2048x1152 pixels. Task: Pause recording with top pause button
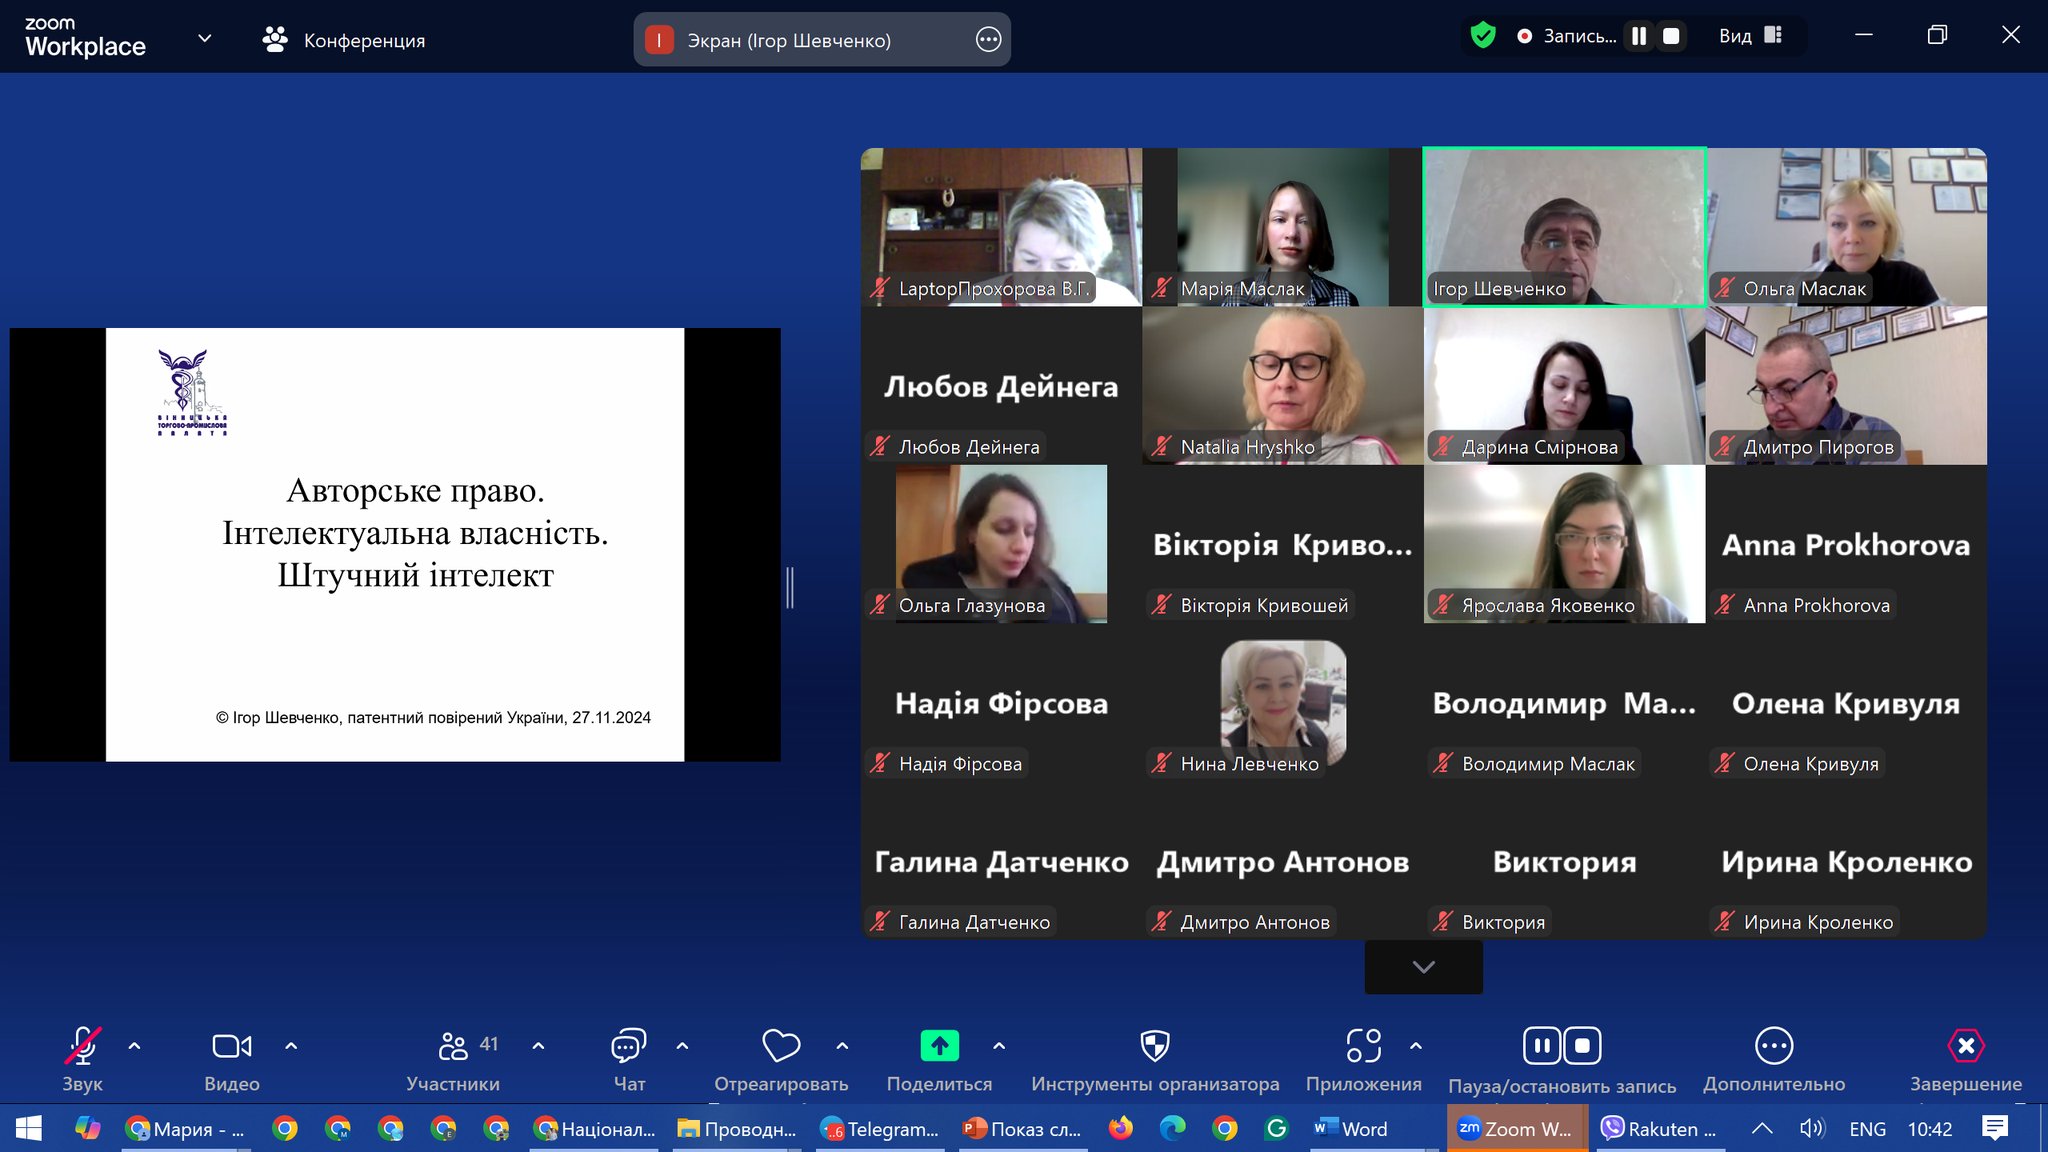(1638, 35)
